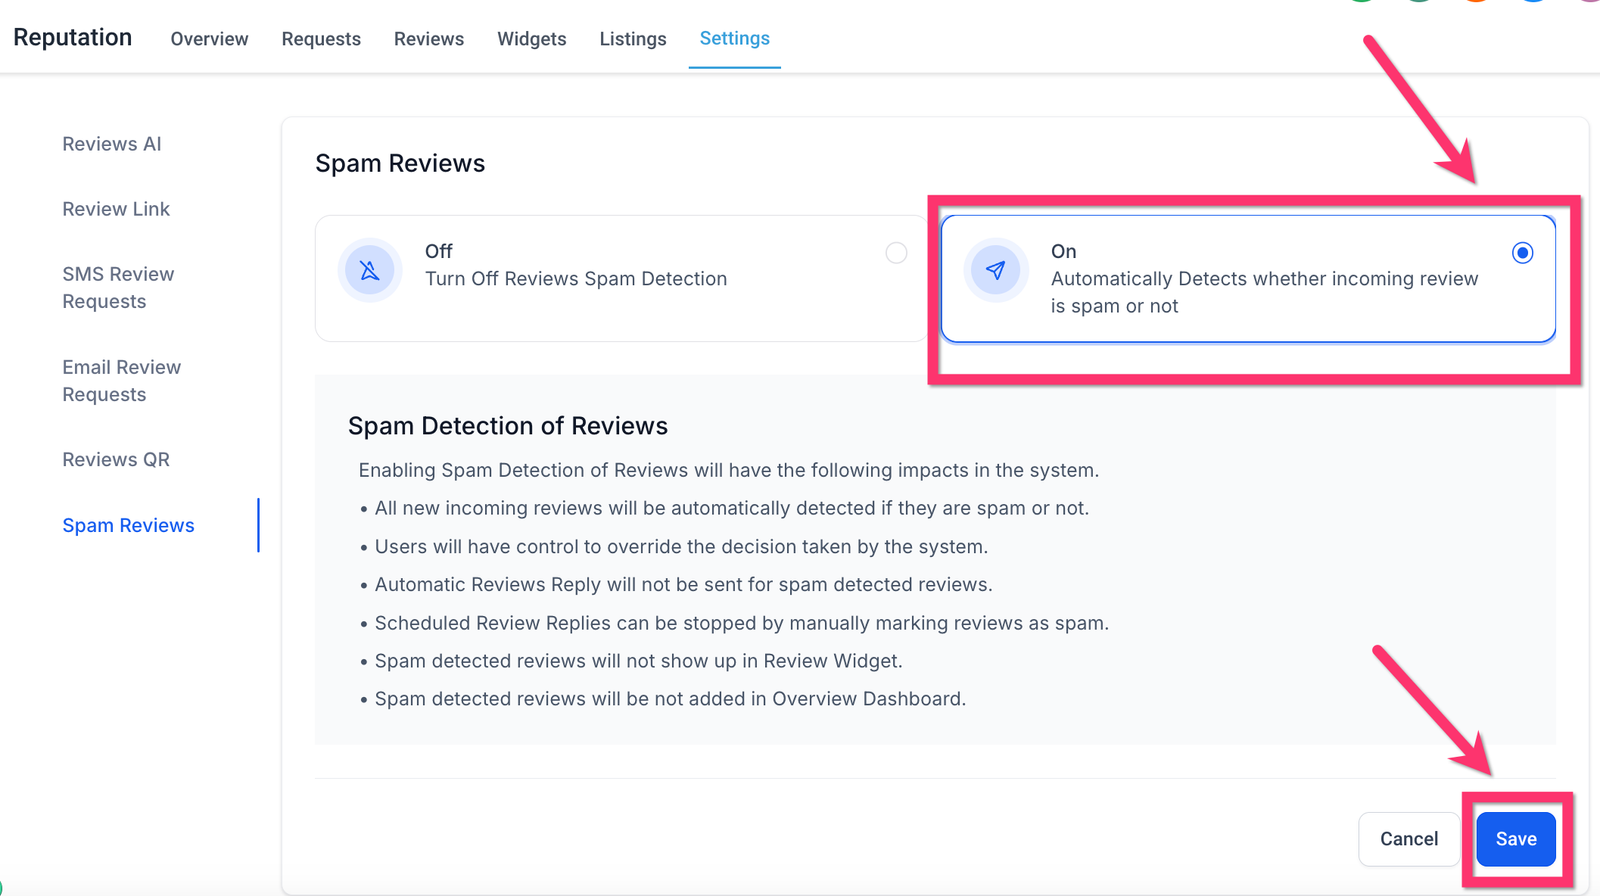This screenshot has height=896, width=1600.
Task: Click the Cancel button
Action: coord(1409,839)
